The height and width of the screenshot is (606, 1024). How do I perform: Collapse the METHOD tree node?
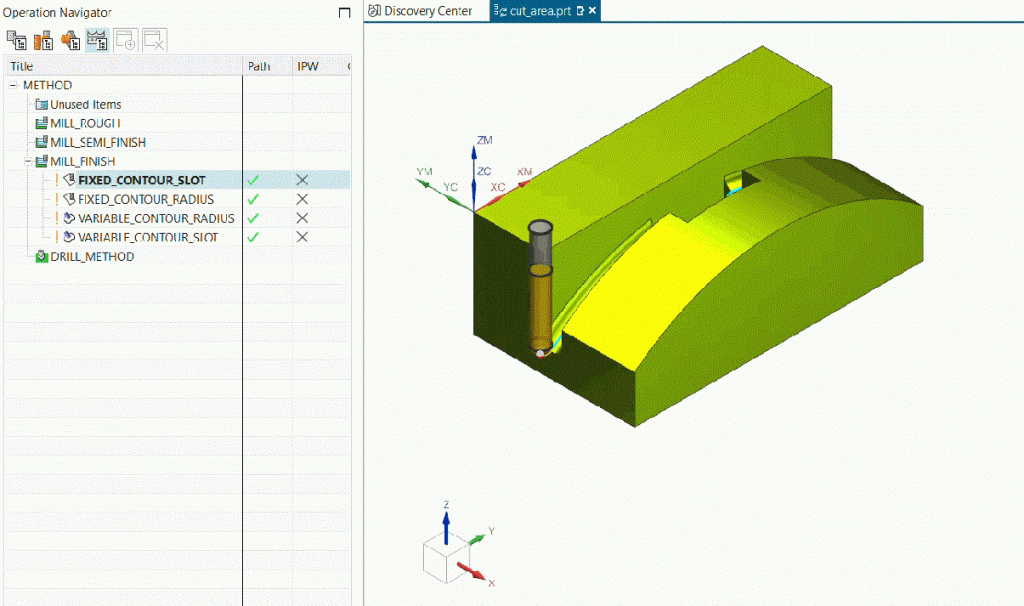(12, 85)
